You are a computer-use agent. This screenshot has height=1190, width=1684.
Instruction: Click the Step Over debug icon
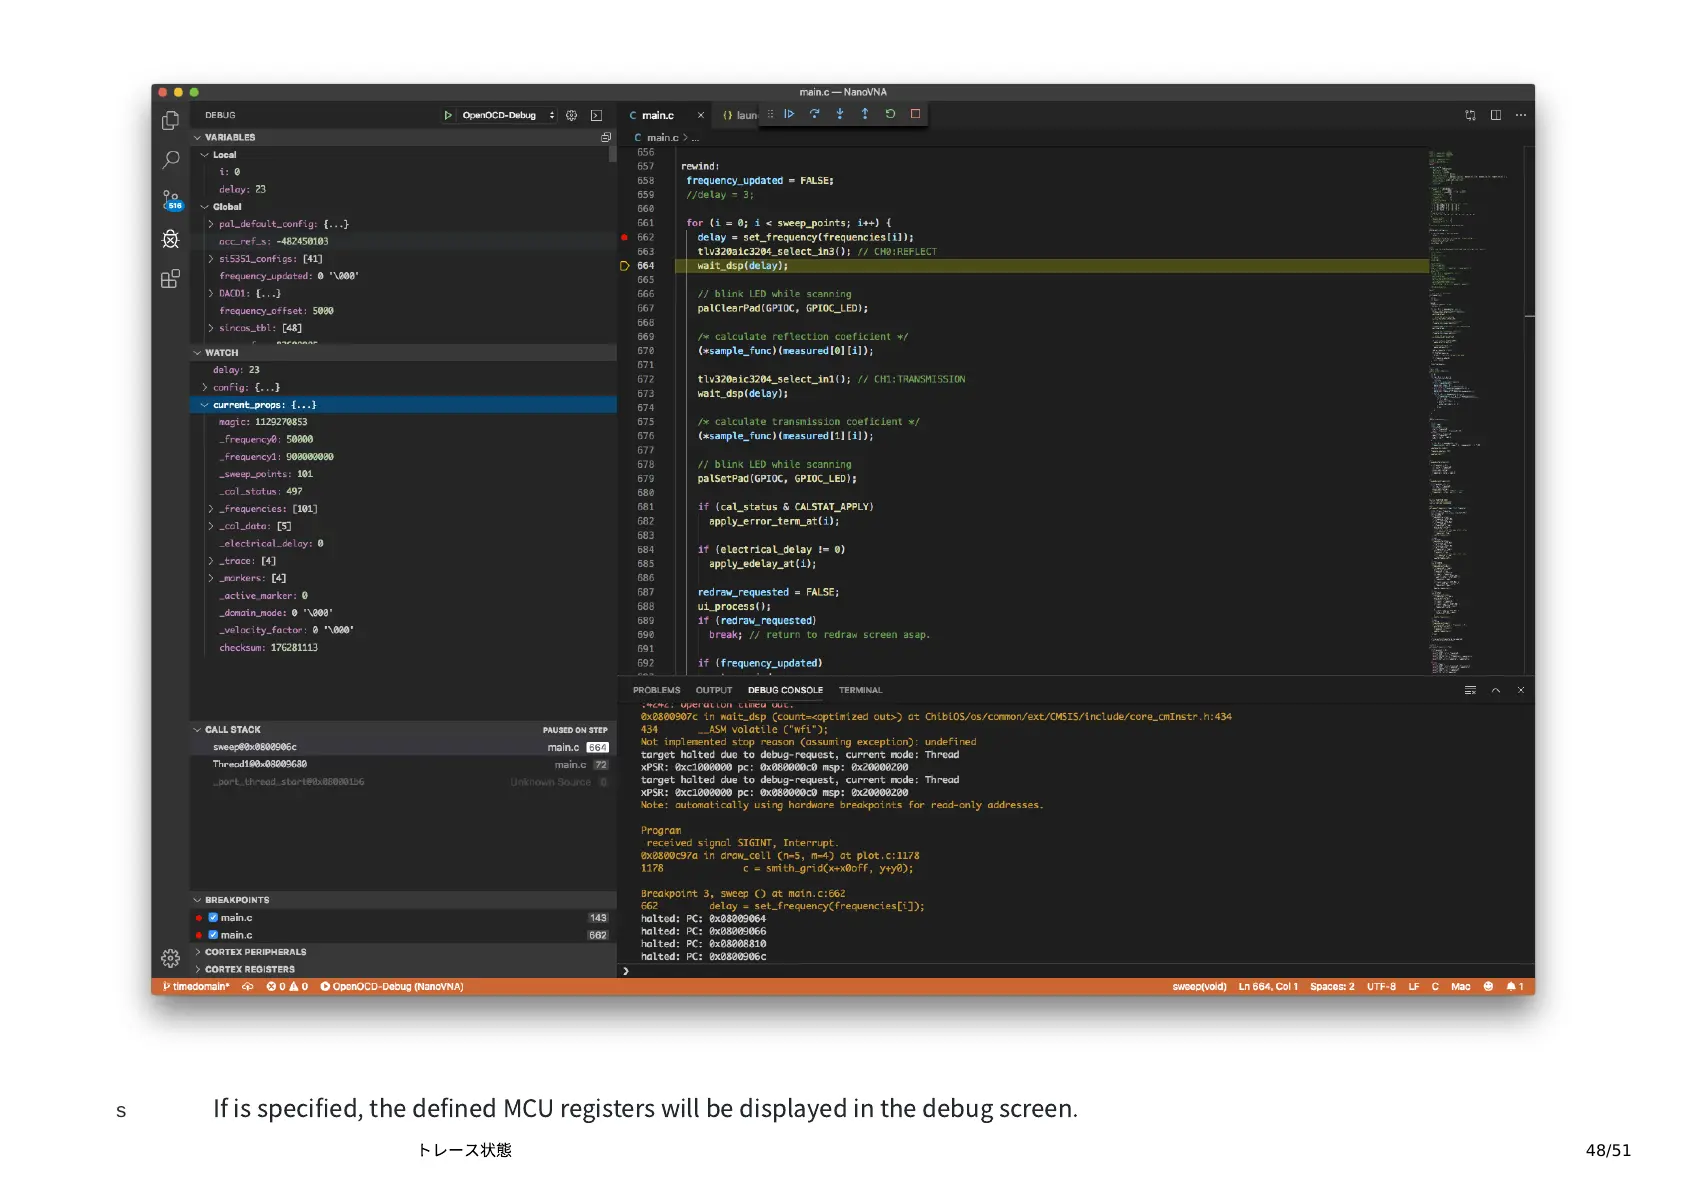tap(814, 114)
